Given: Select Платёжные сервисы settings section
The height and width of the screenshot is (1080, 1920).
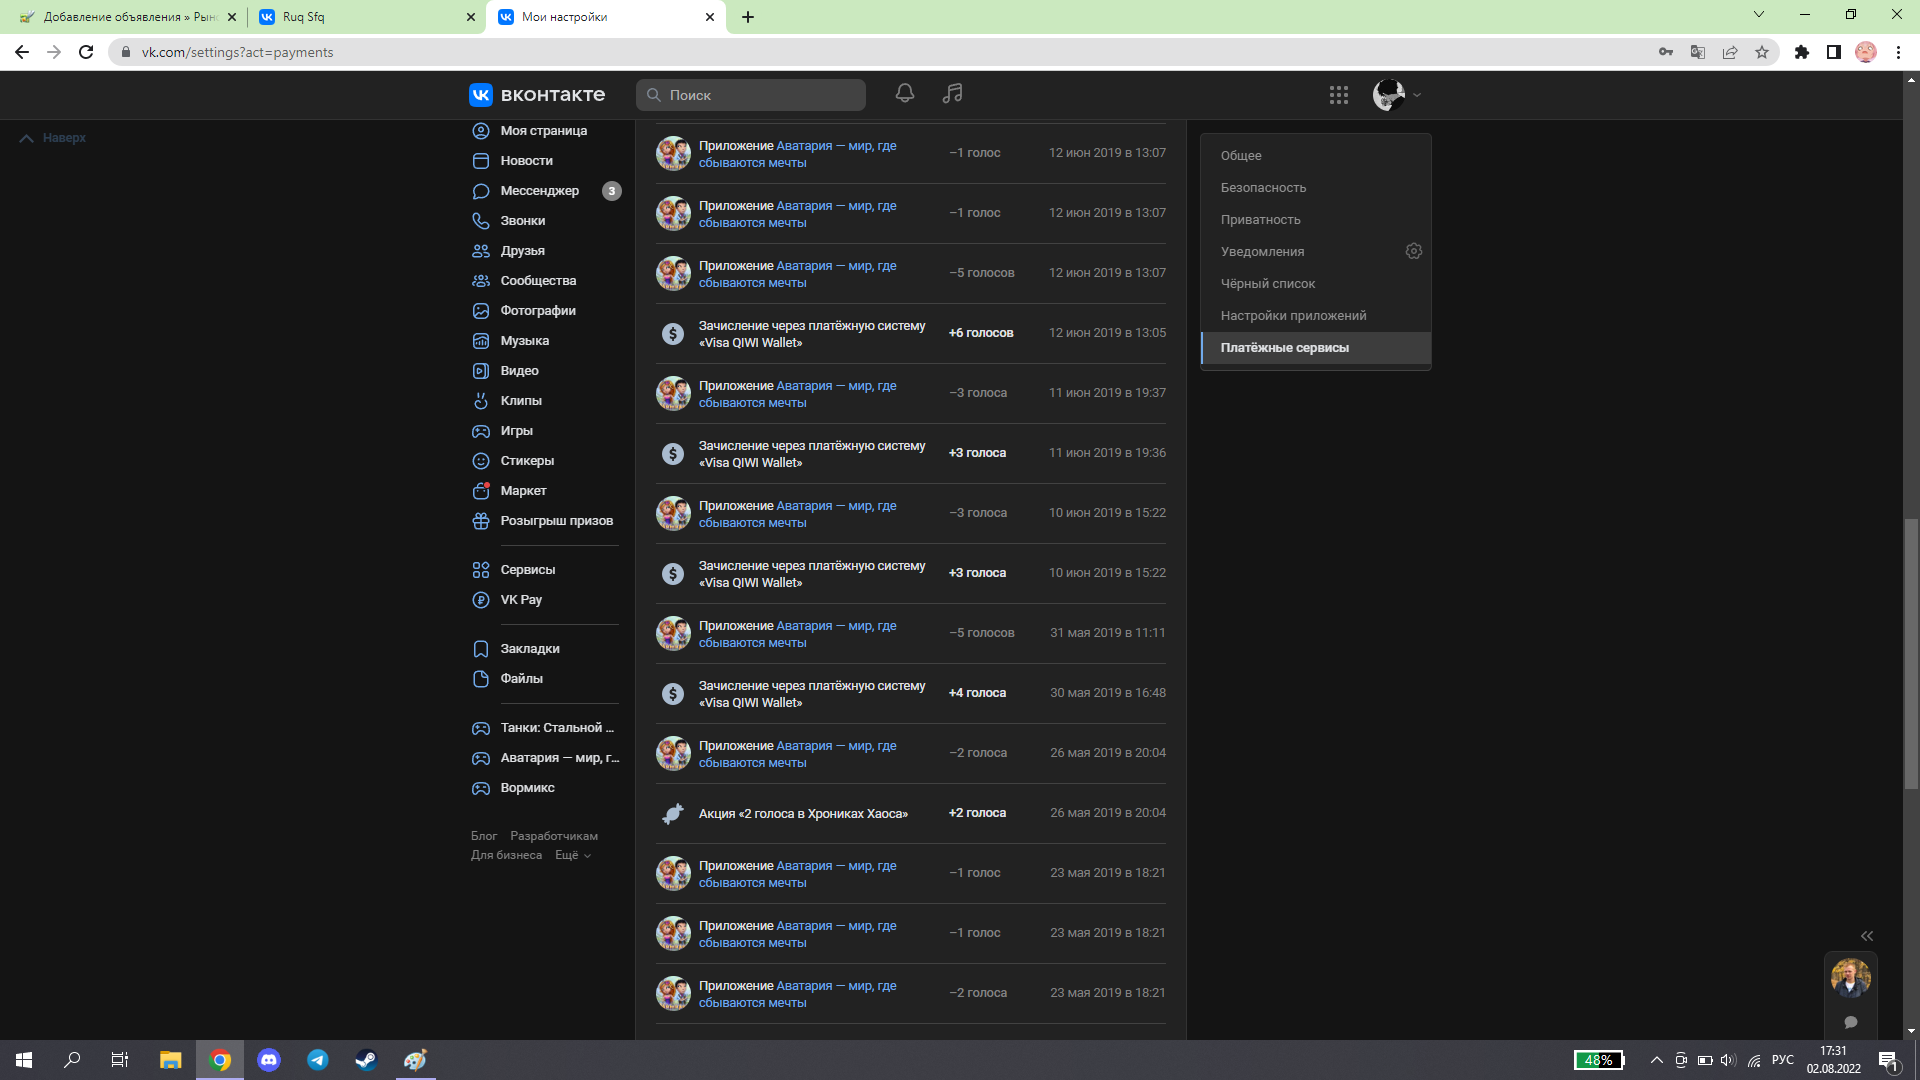Looking at the screenshot, I should pyautogui.click(x=1315, y=347).
